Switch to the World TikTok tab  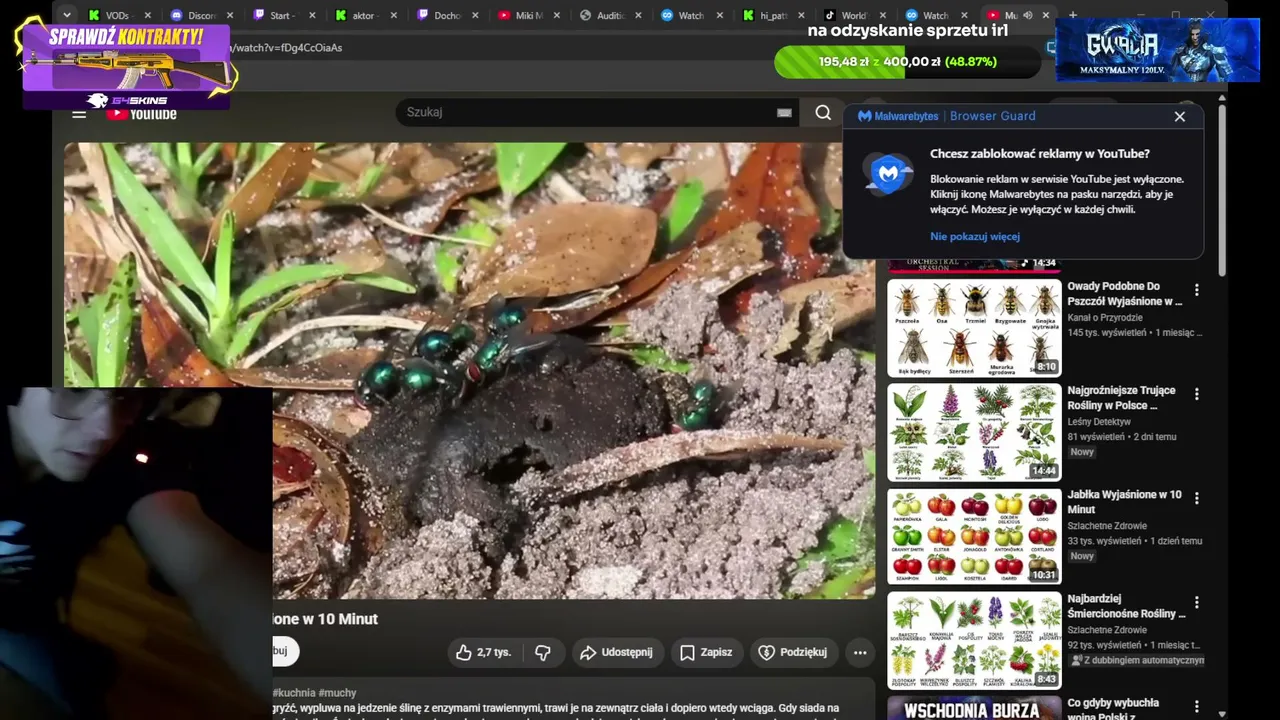854,16
